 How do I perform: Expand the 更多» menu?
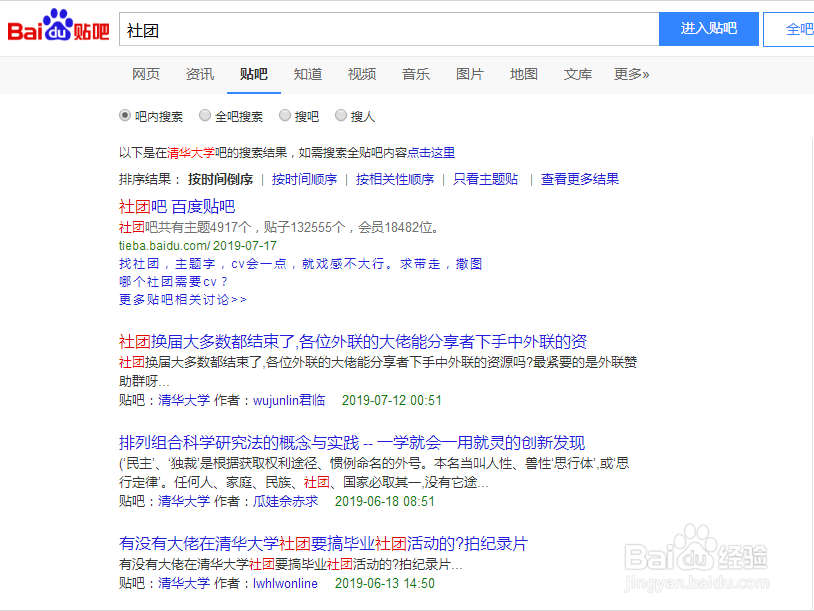coord(631,74)
